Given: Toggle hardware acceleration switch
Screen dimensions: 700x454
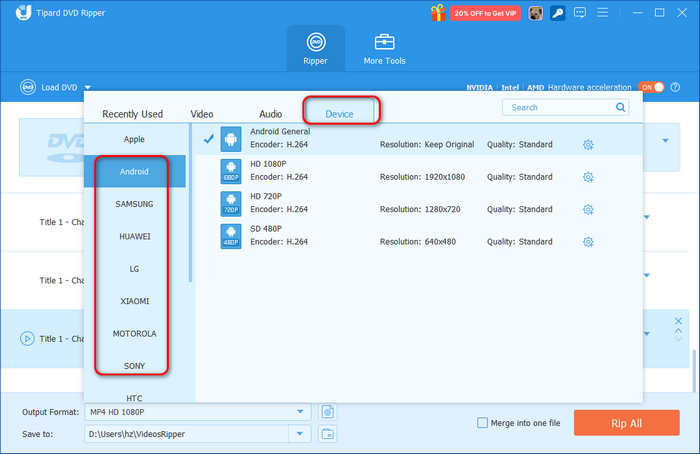Looking at the screenshot, I should [651, 87].
